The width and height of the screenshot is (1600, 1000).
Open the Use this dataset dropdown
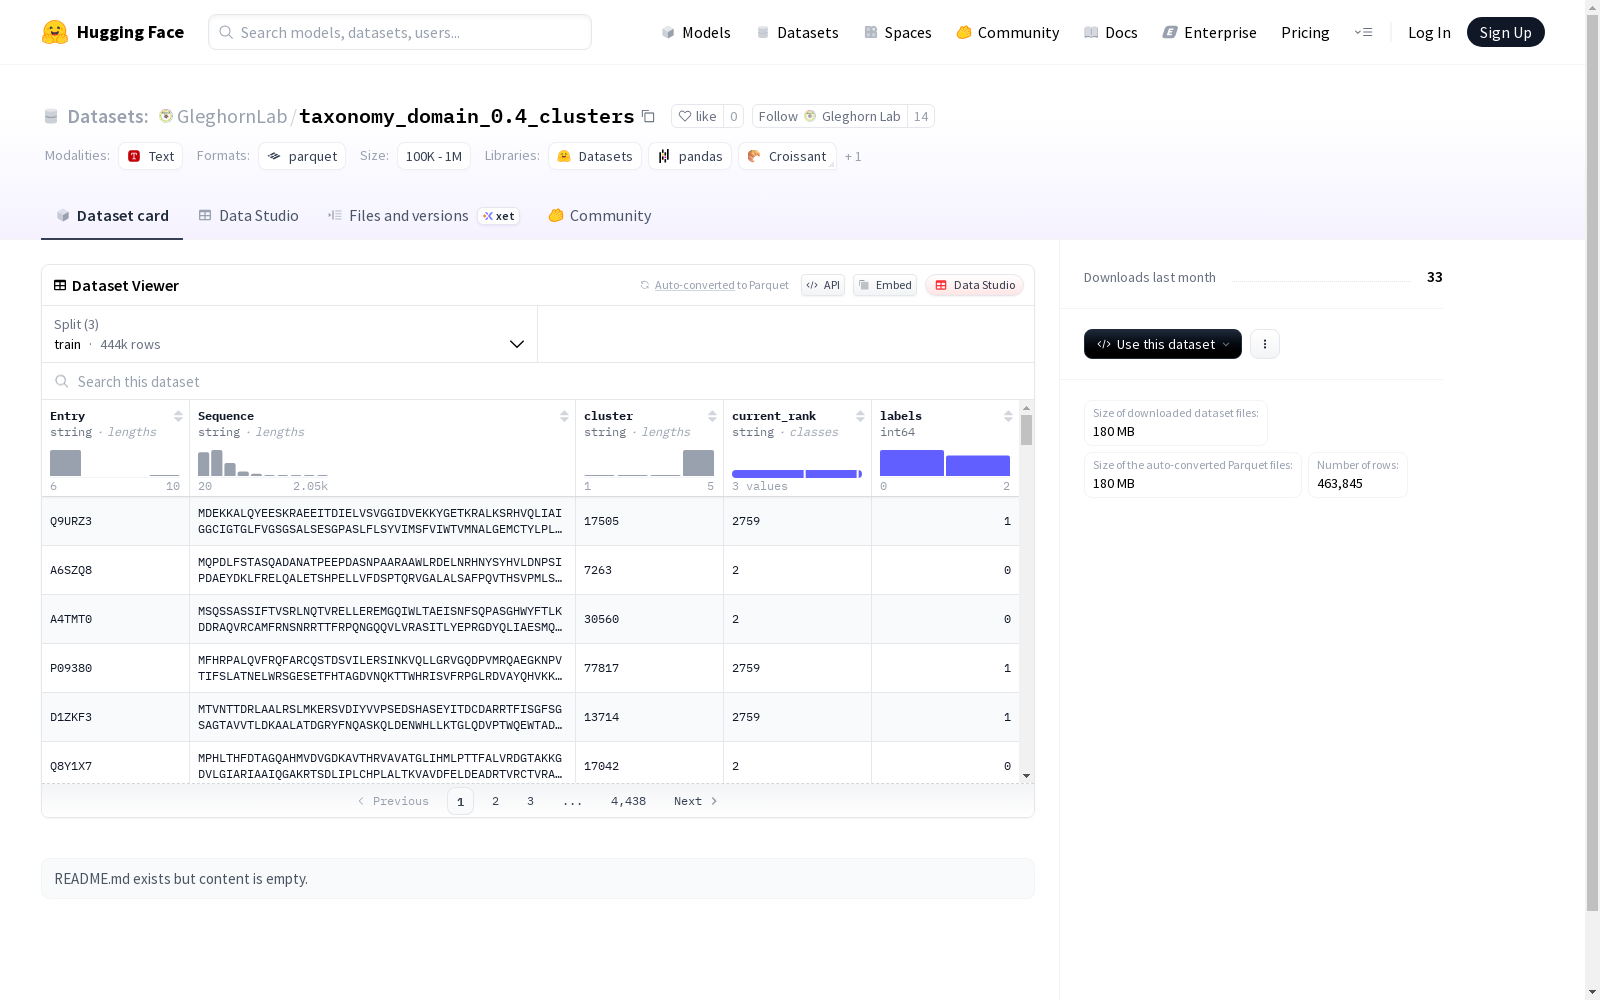(1163, 344)
